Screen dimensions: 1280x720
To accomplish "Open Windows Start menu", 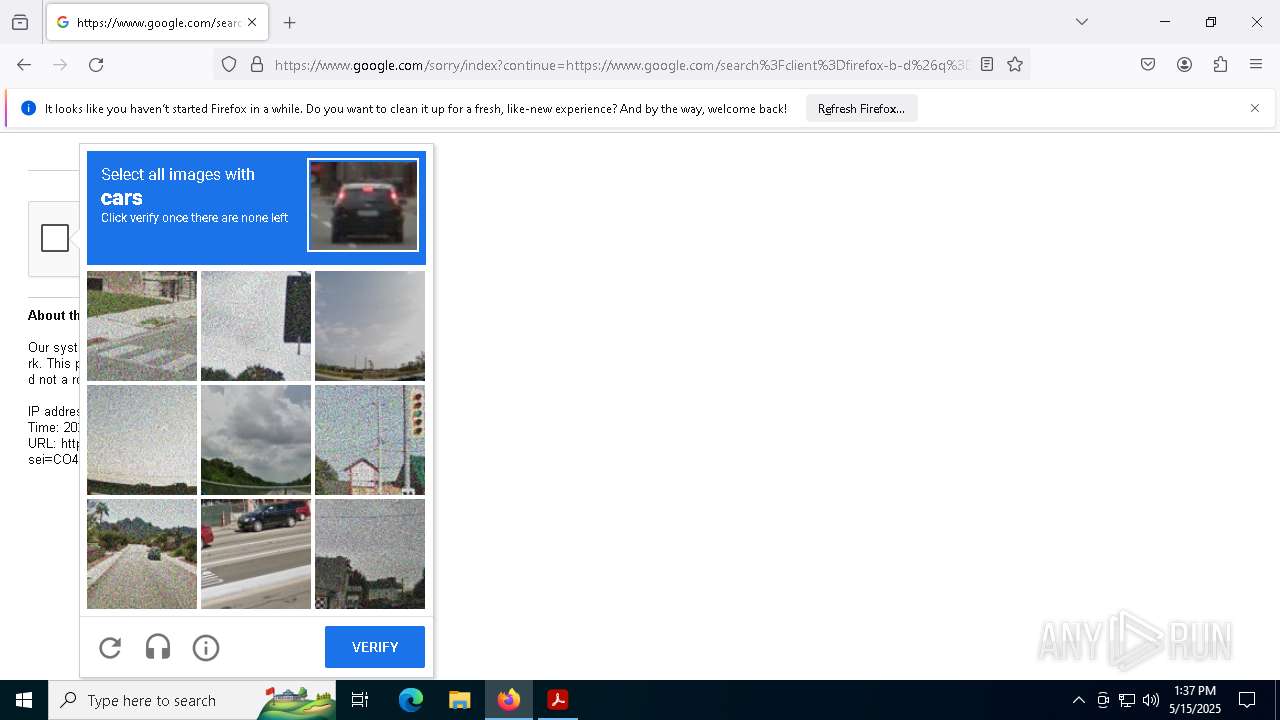I will [x=24, y=700].
